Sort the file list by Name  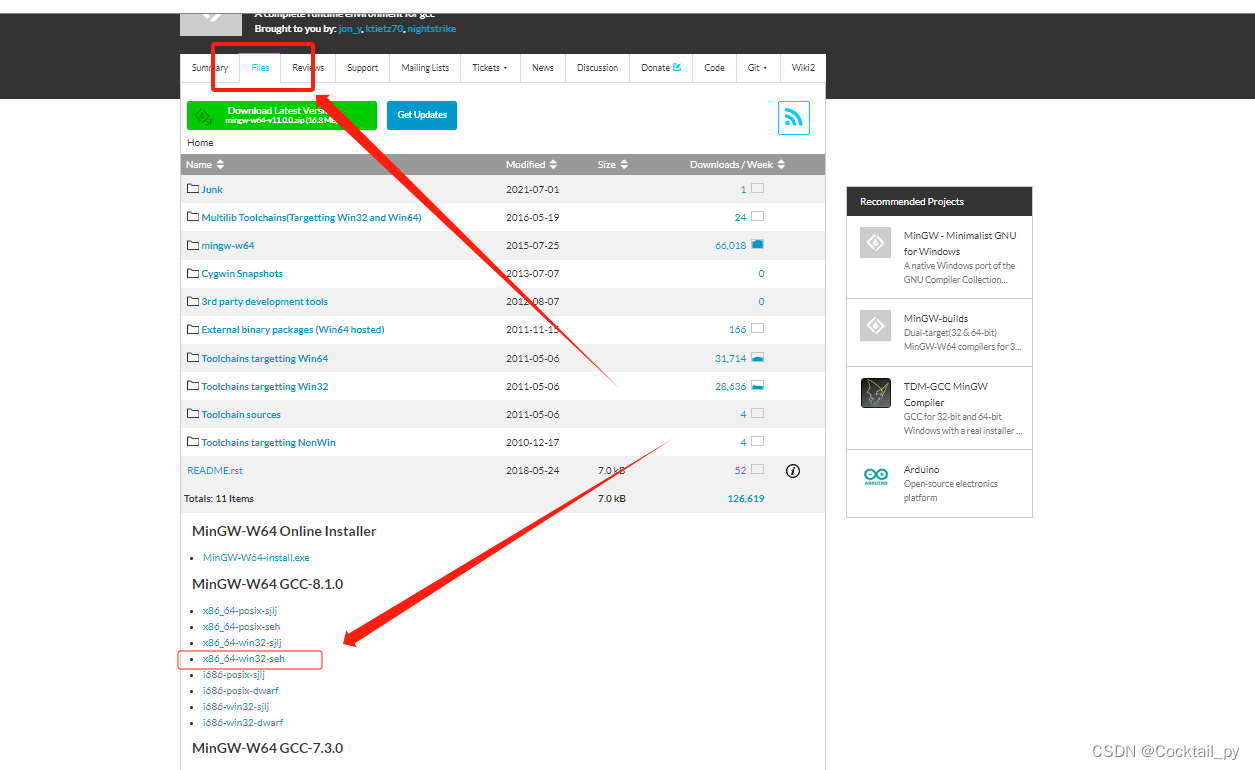(x=205, y=164)
